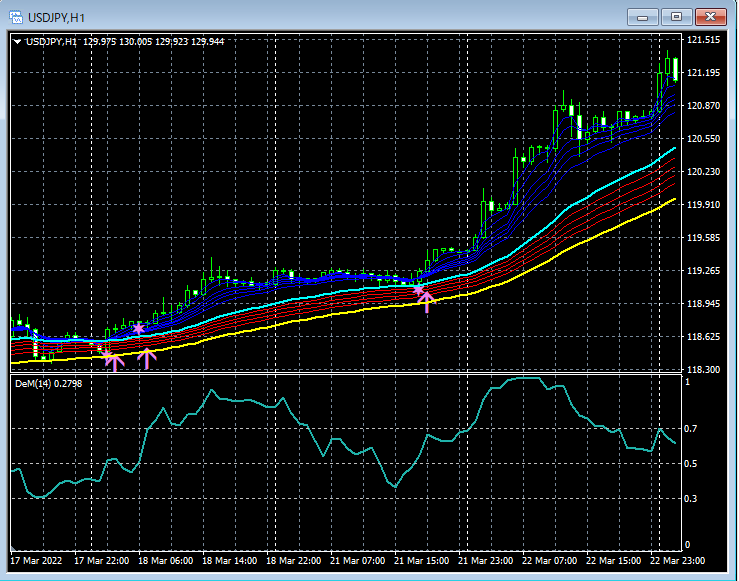Click the 0.7 level on DeM scale
This screenshot has height=581, width=739.
click(x=692, y=429)
